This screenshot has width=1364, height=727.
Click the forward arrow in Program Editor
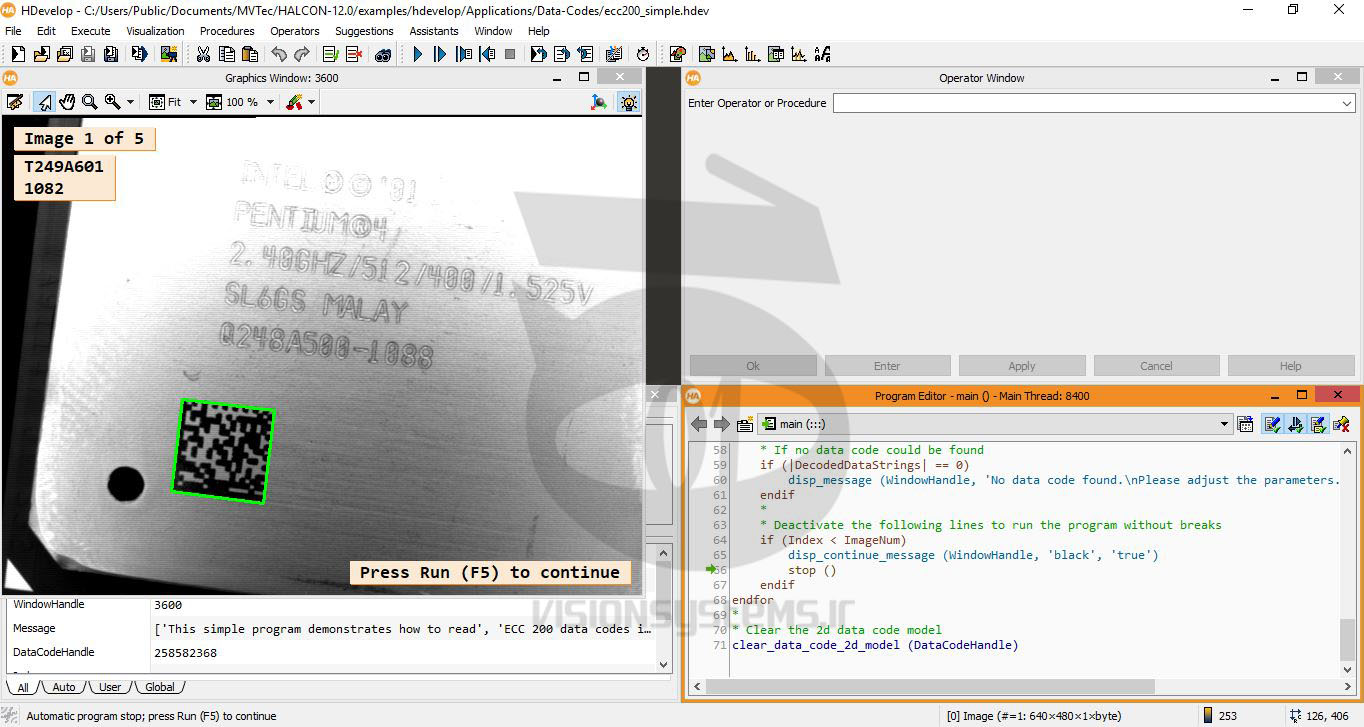pos(722,424)
